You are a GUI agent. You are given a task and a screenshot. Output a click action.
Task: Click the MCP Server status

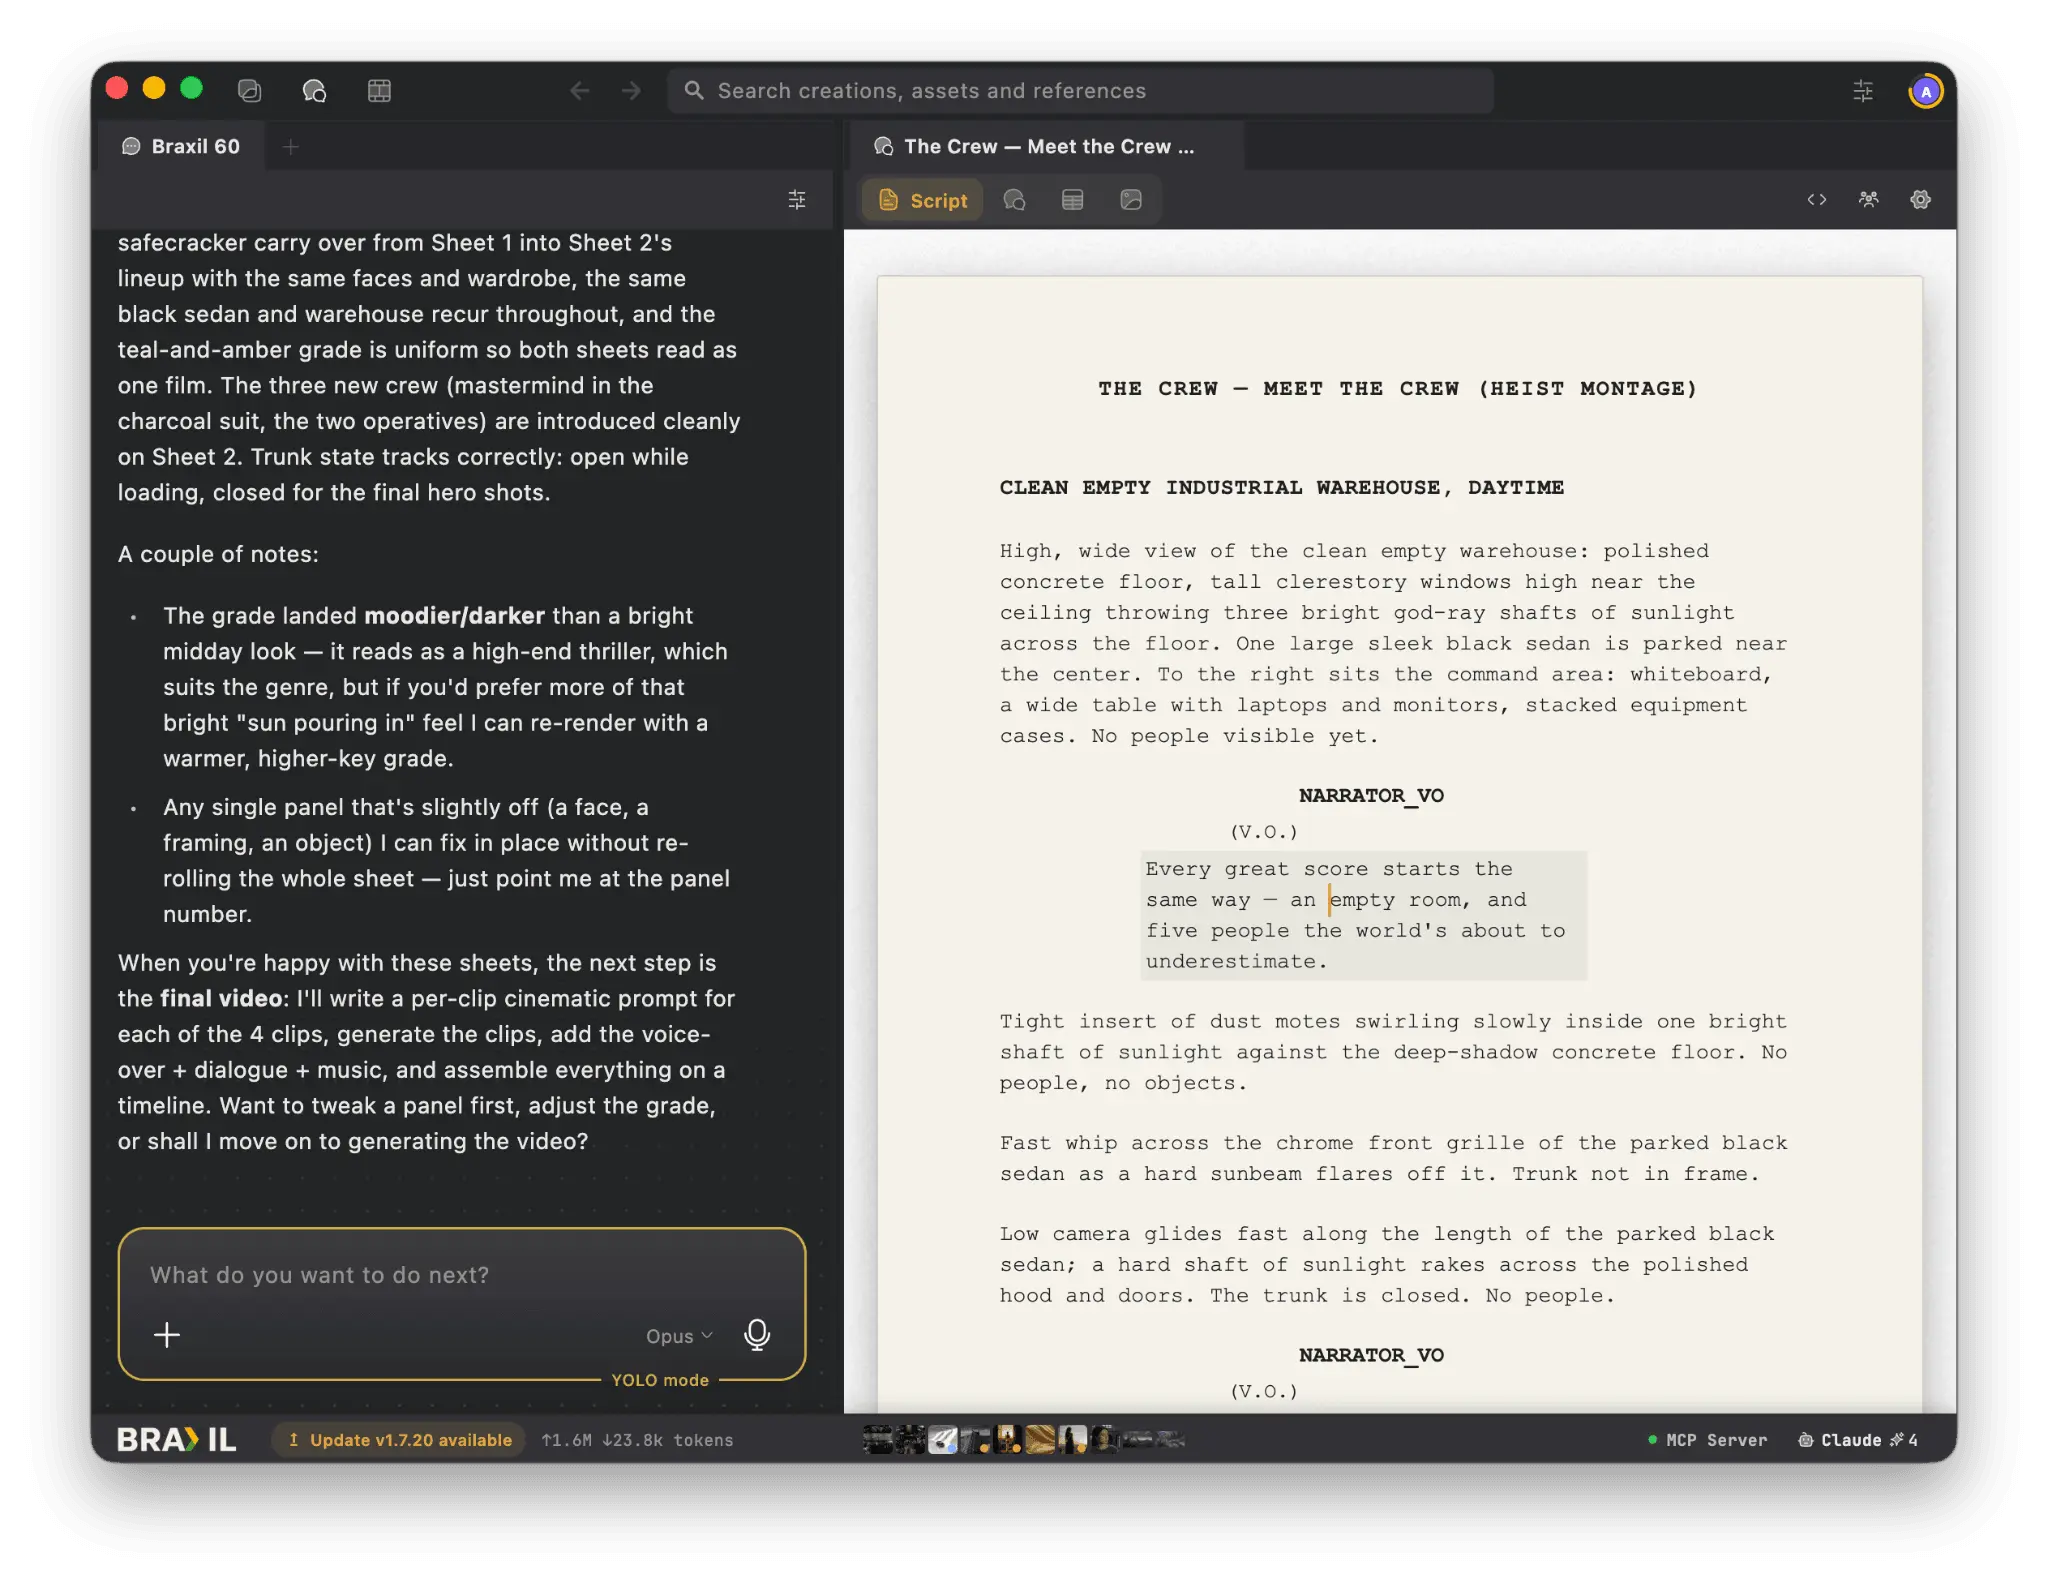point(1707,1440)
